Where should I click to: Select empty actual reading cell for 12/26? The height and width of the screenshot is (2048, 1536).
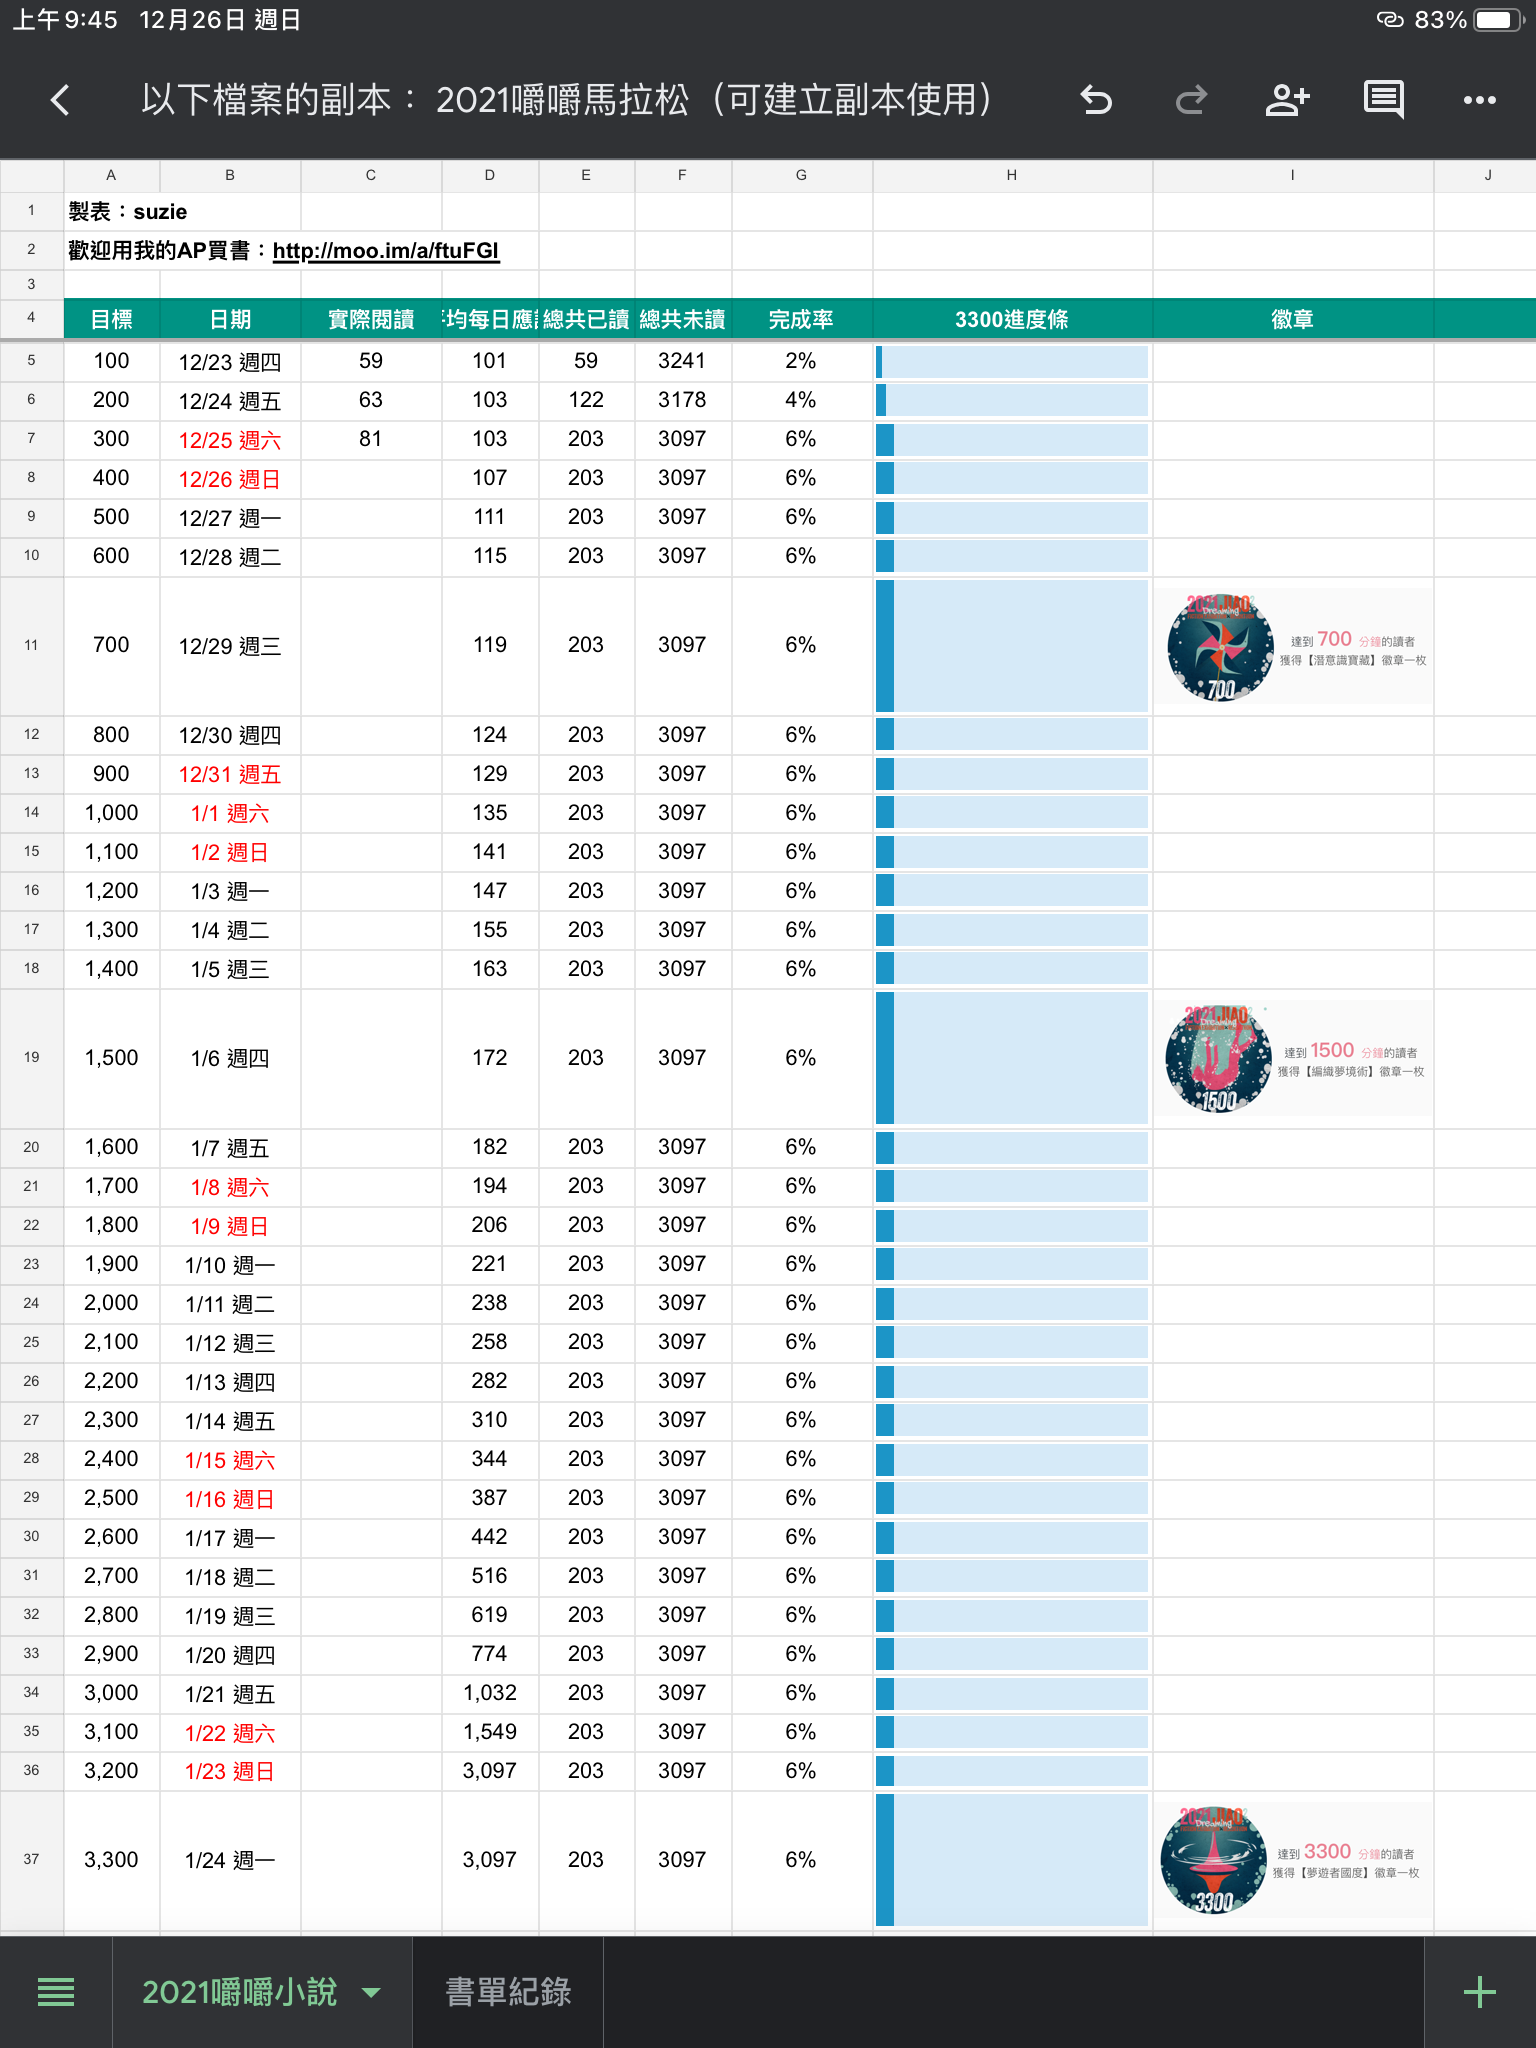point(371,479)
